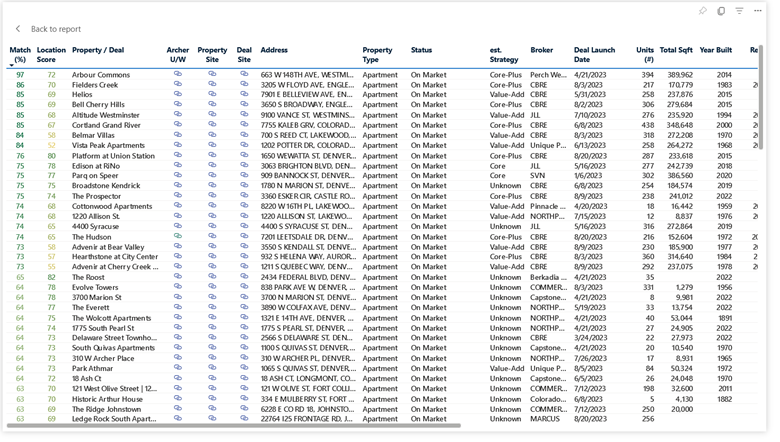This screenshot has width=780, height=442.
Task: Sort by Location Score column header
Action: [51, 55]
